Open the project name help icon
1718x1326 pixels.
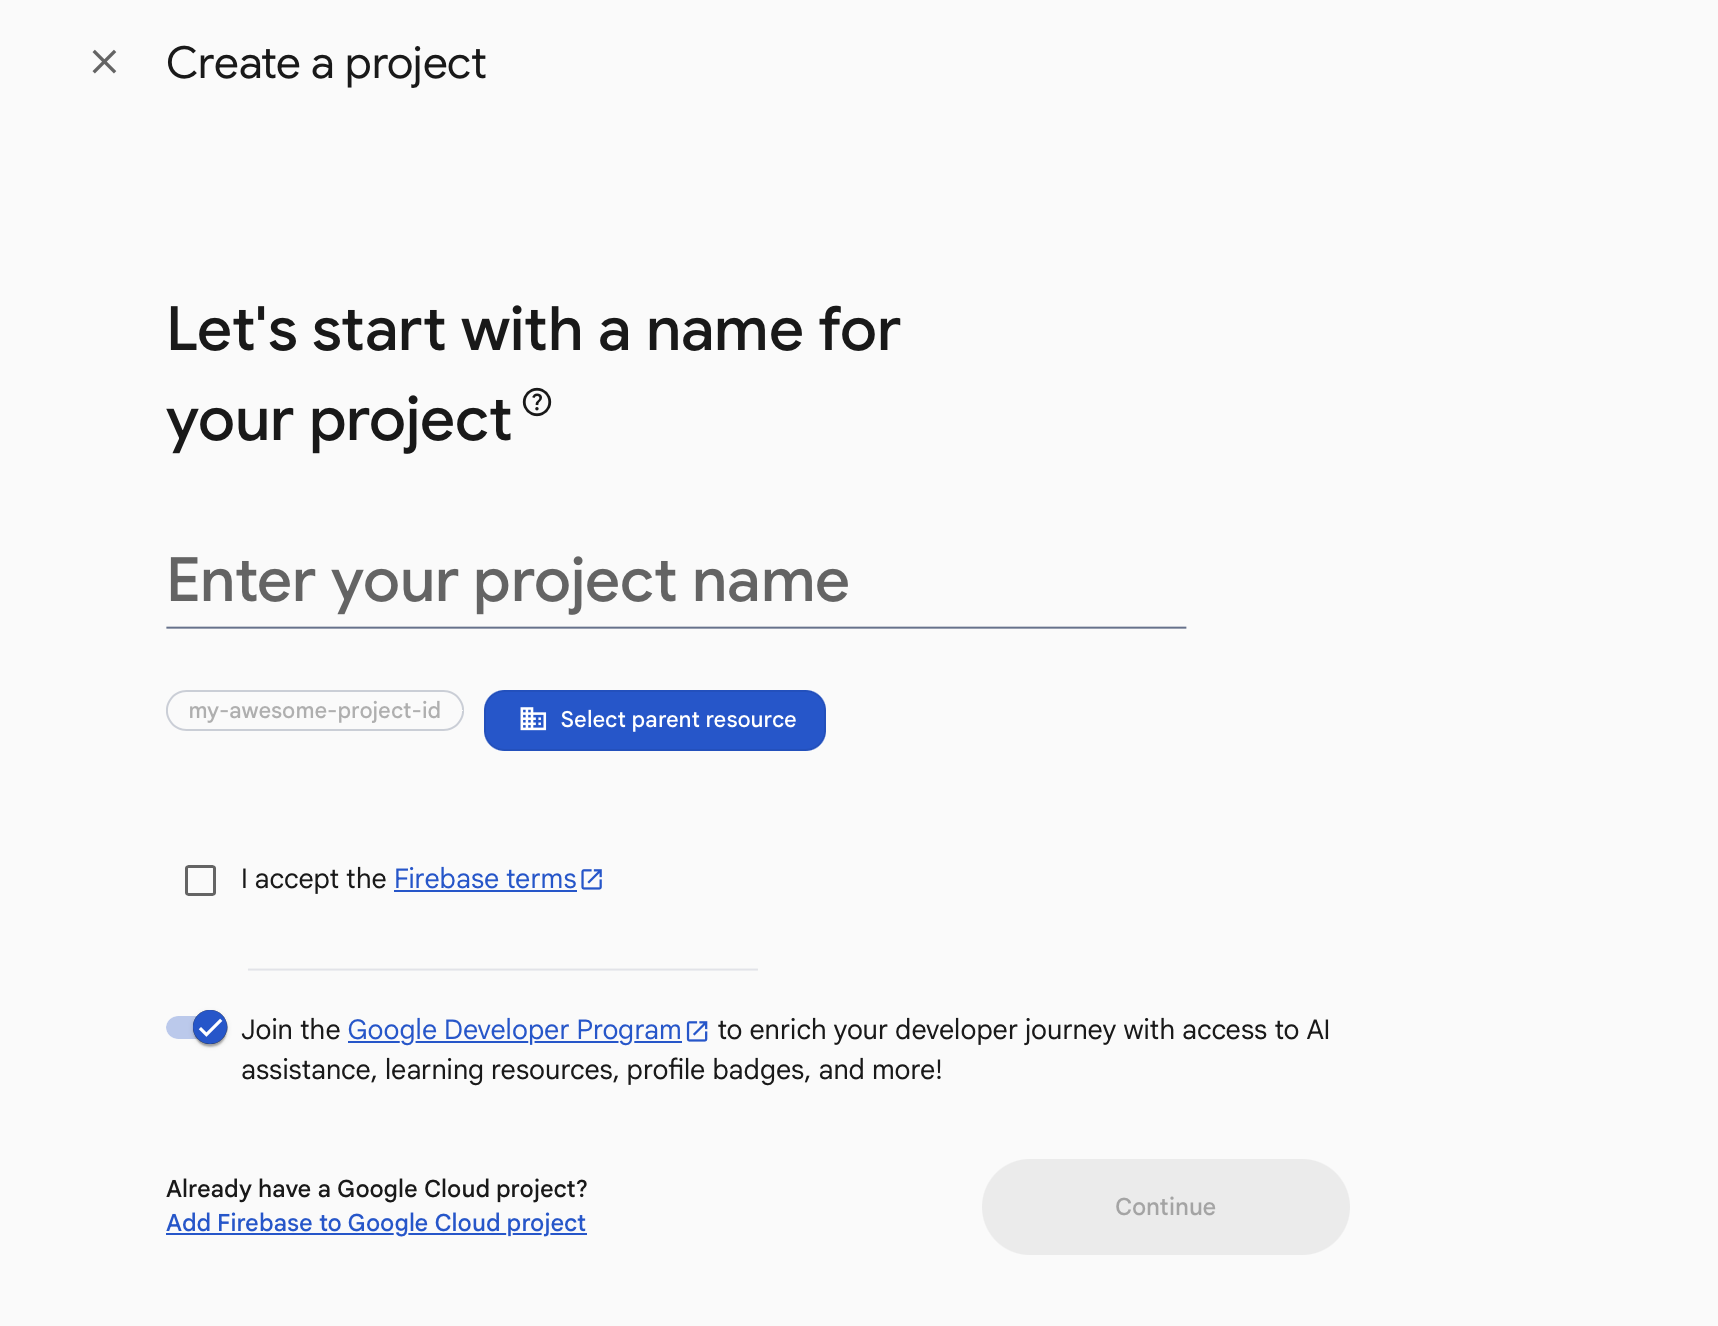tap(537, 402)
